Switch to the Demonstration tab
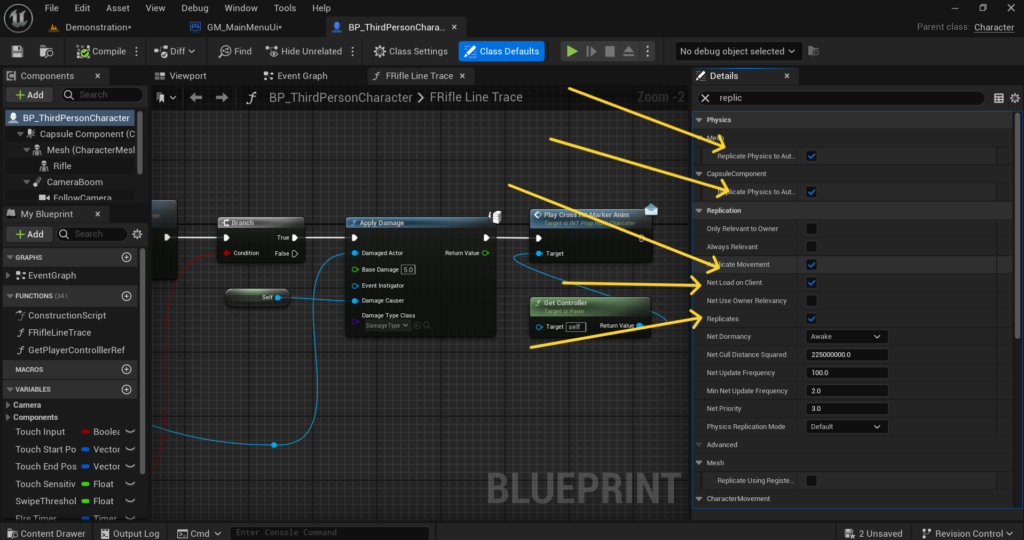This screenshot has width=1024, height=540. coord(98,27)
